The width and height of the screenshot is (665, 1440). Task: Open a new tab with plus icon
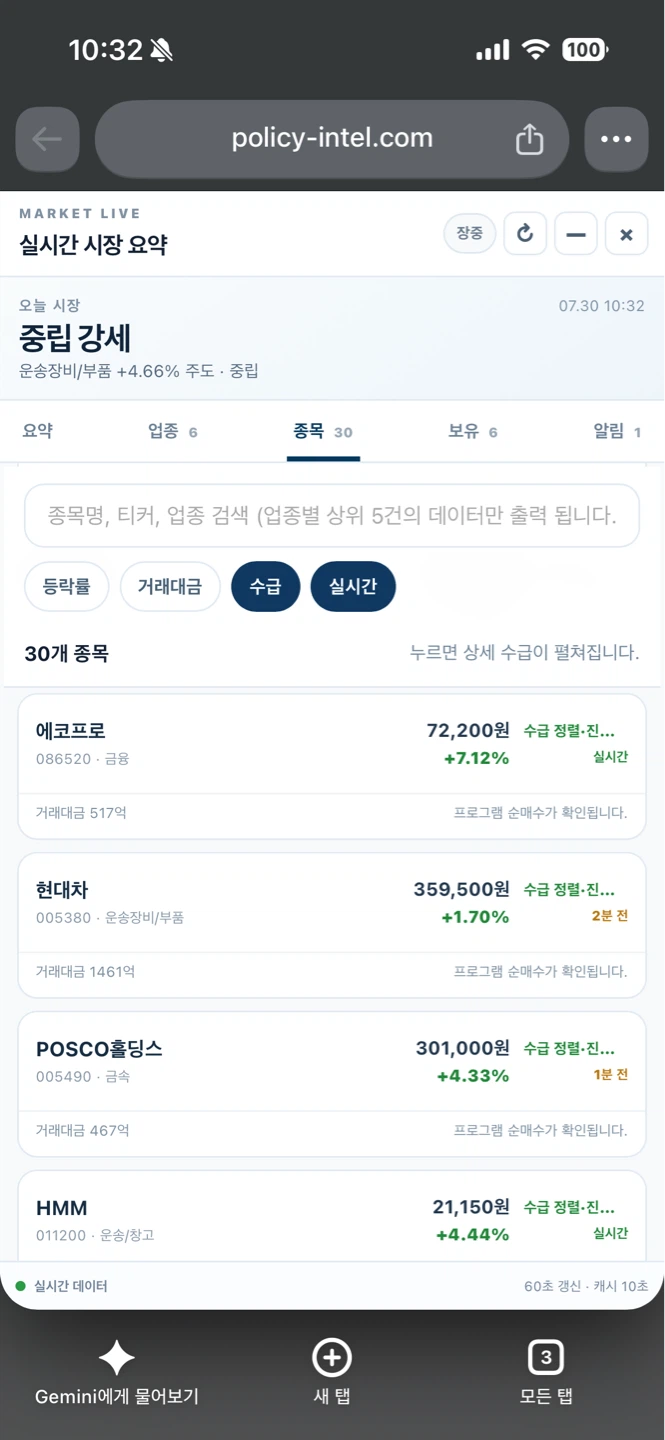pyautogui.click(x=332, y=1357)
